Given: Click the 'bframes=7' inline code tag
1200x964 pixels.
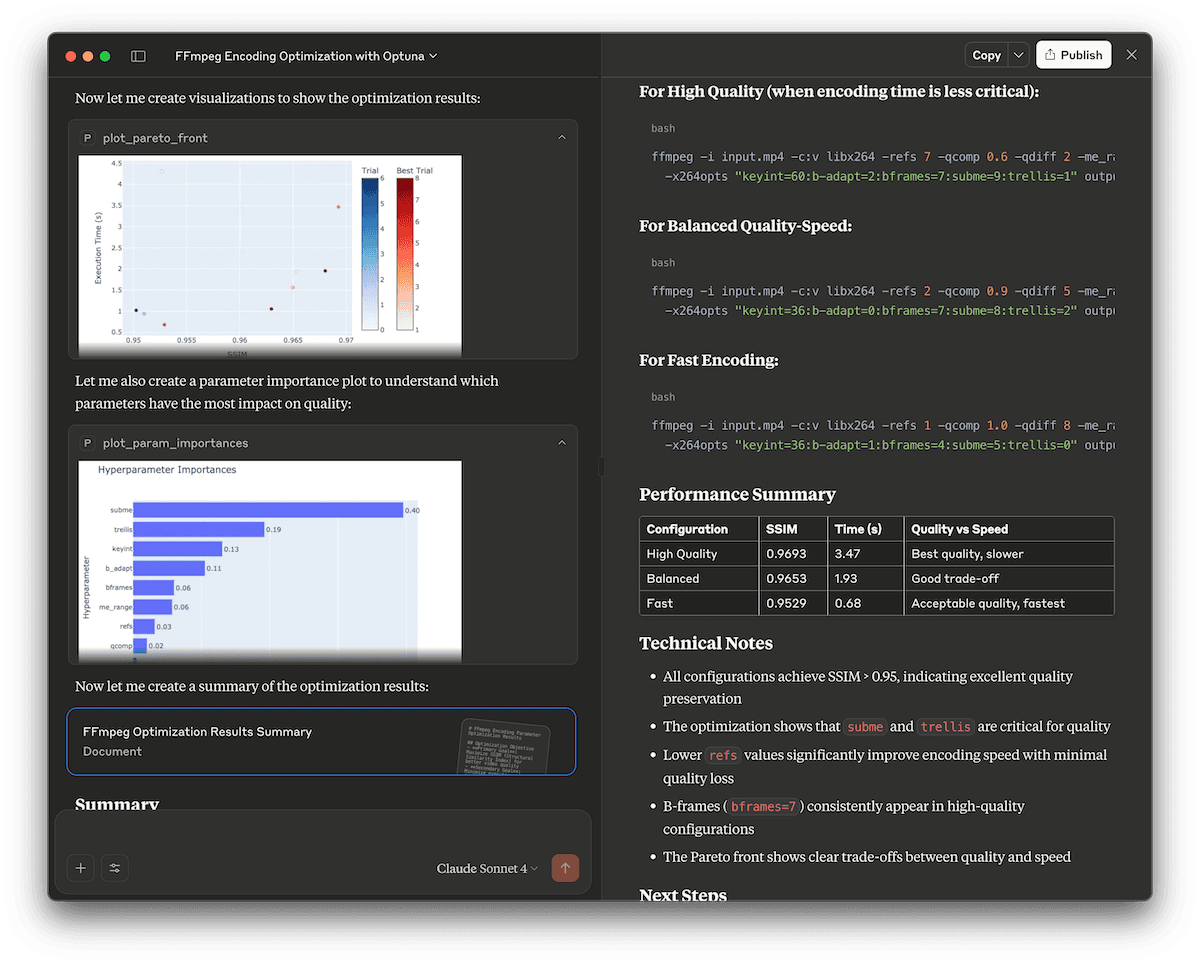Looking at the screenshot, I should 763,806.
